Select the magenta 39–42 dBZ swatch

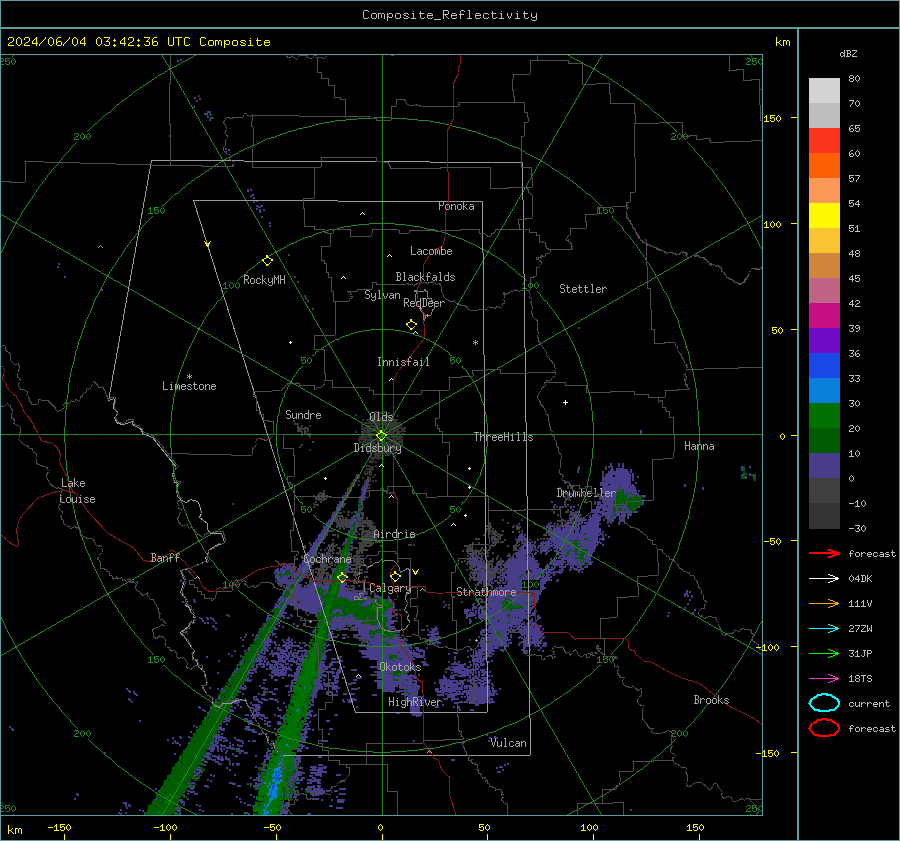[824, 315]
